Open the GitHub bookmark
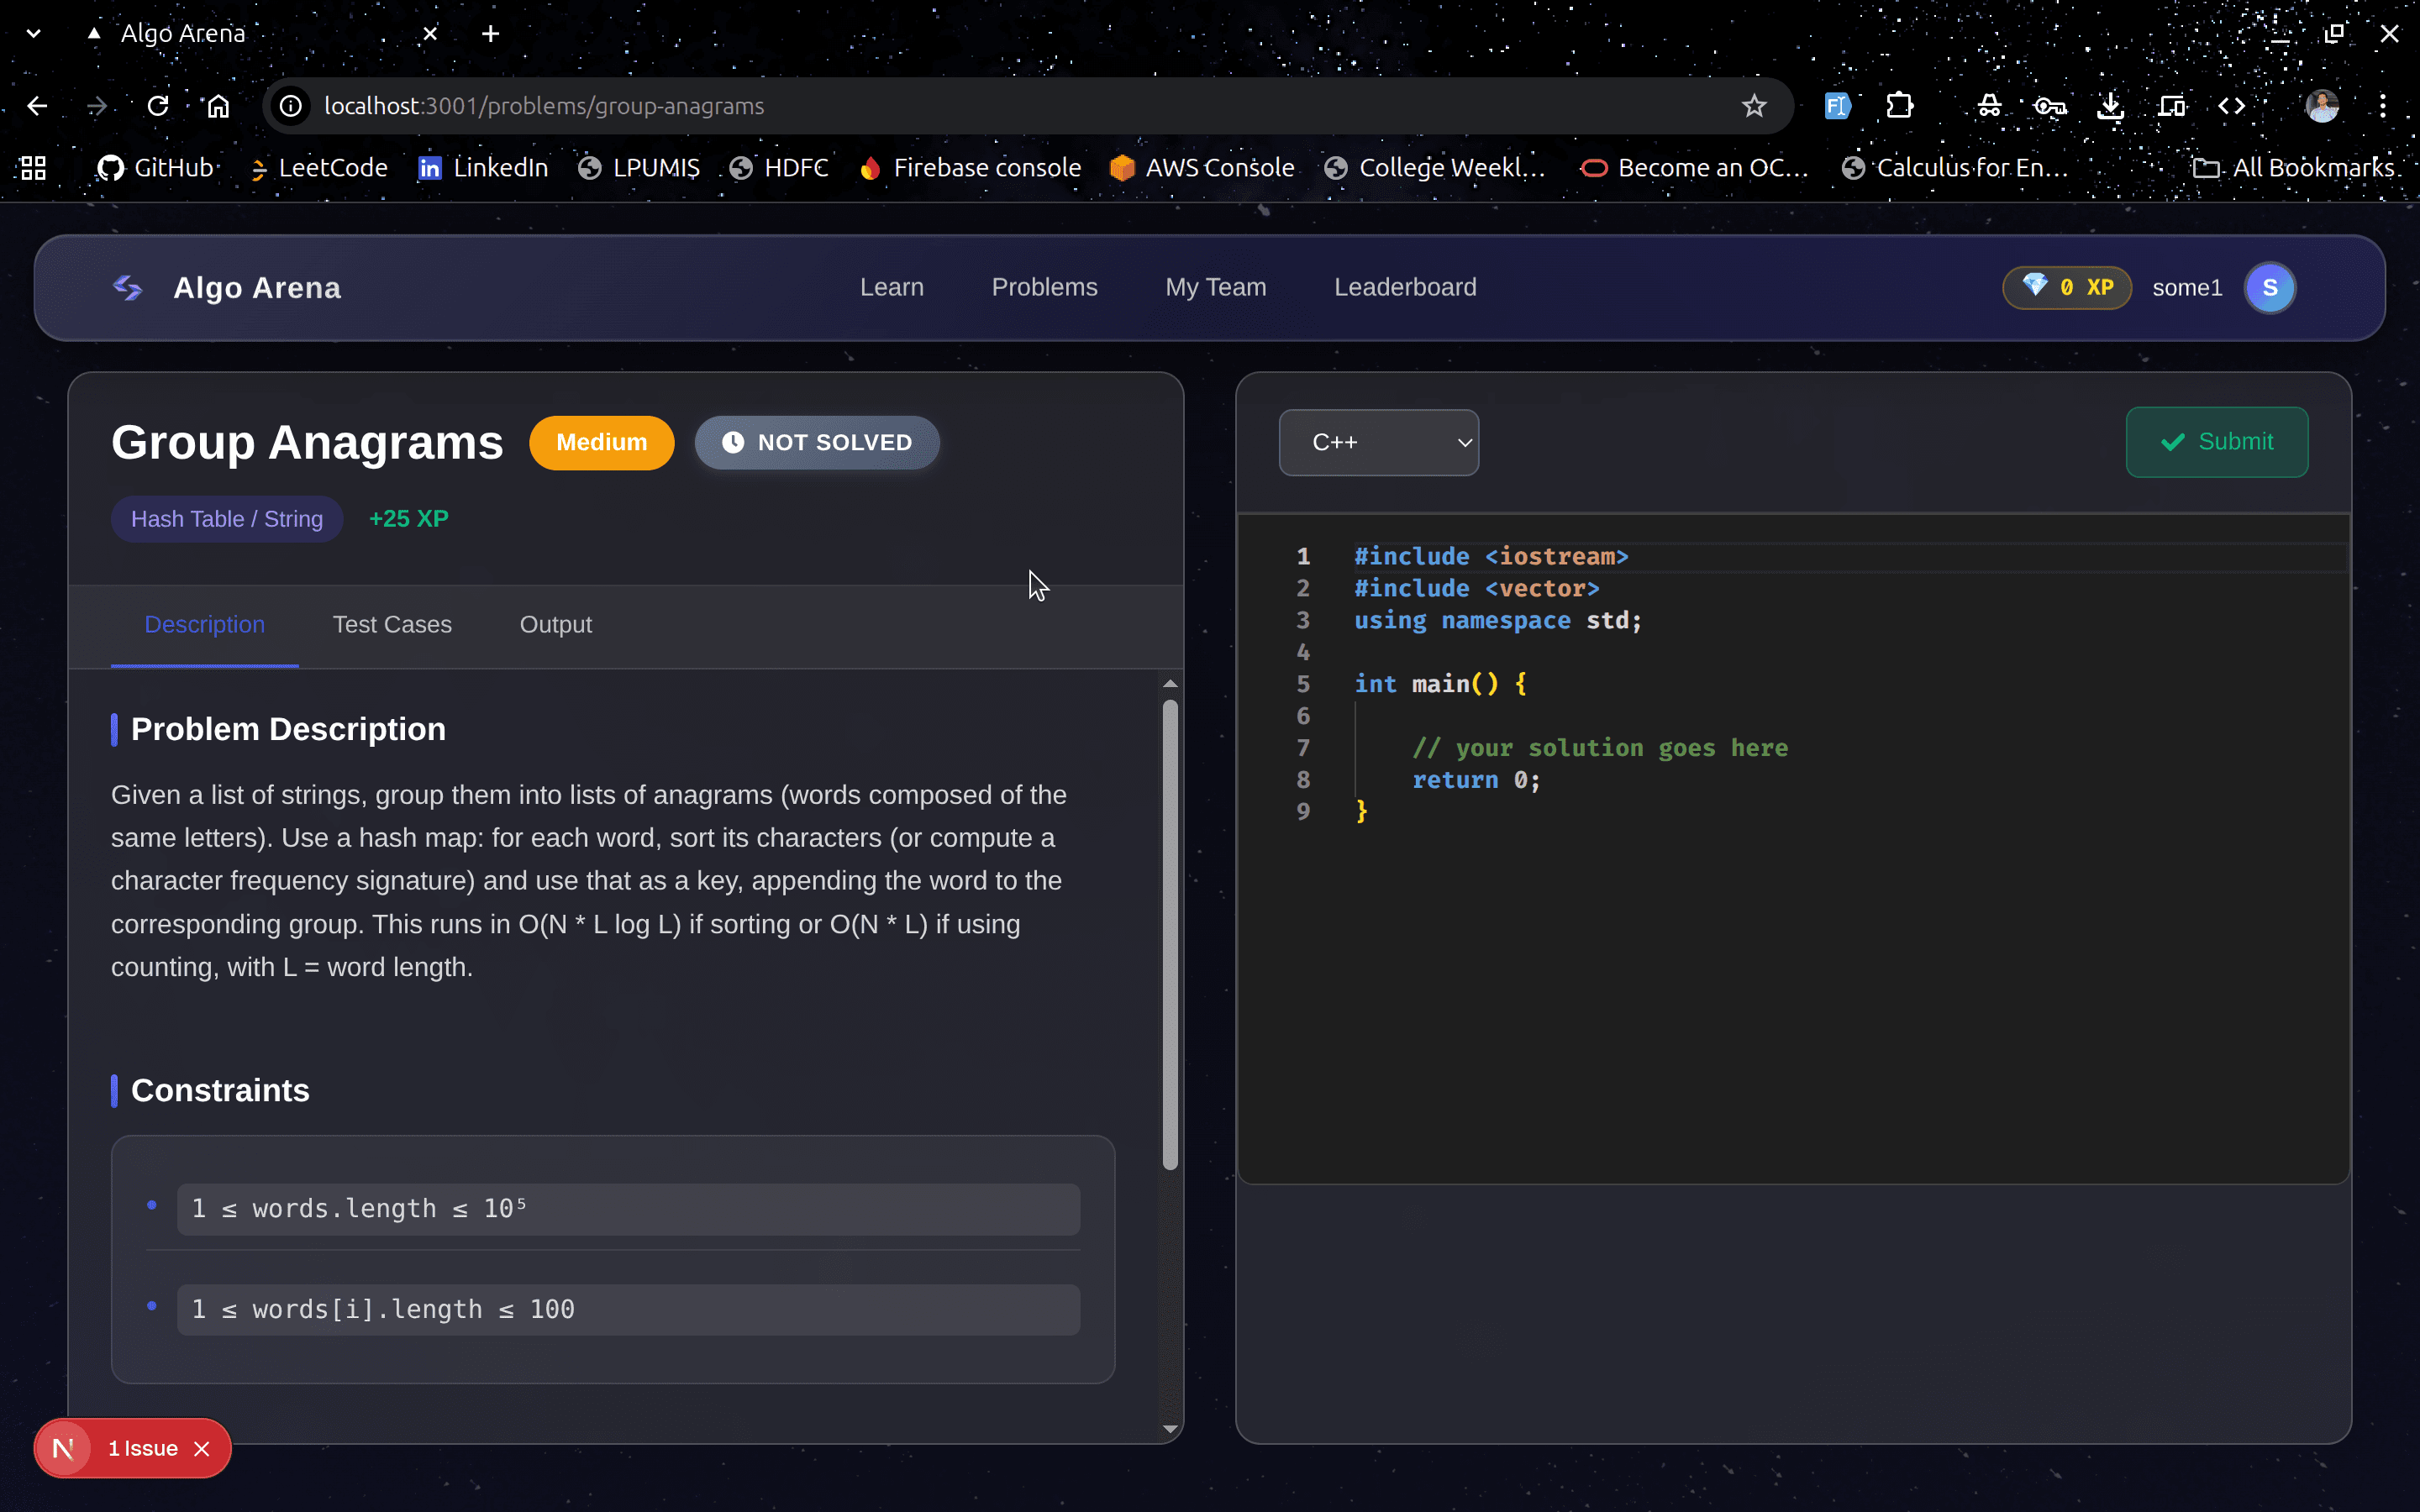The image size is (2420, 1512). 156,167
